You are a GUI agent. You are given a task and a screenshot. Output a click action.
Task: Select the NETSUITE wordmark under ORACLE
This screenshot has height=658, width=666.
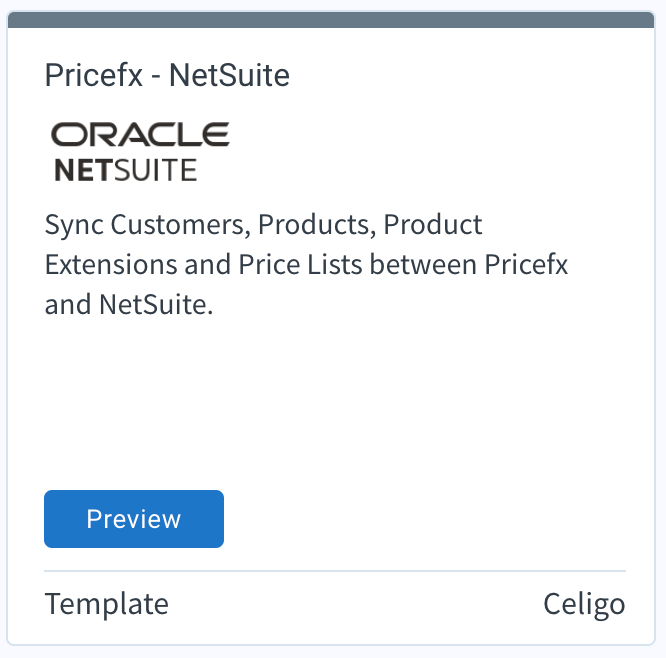[126, 170]
